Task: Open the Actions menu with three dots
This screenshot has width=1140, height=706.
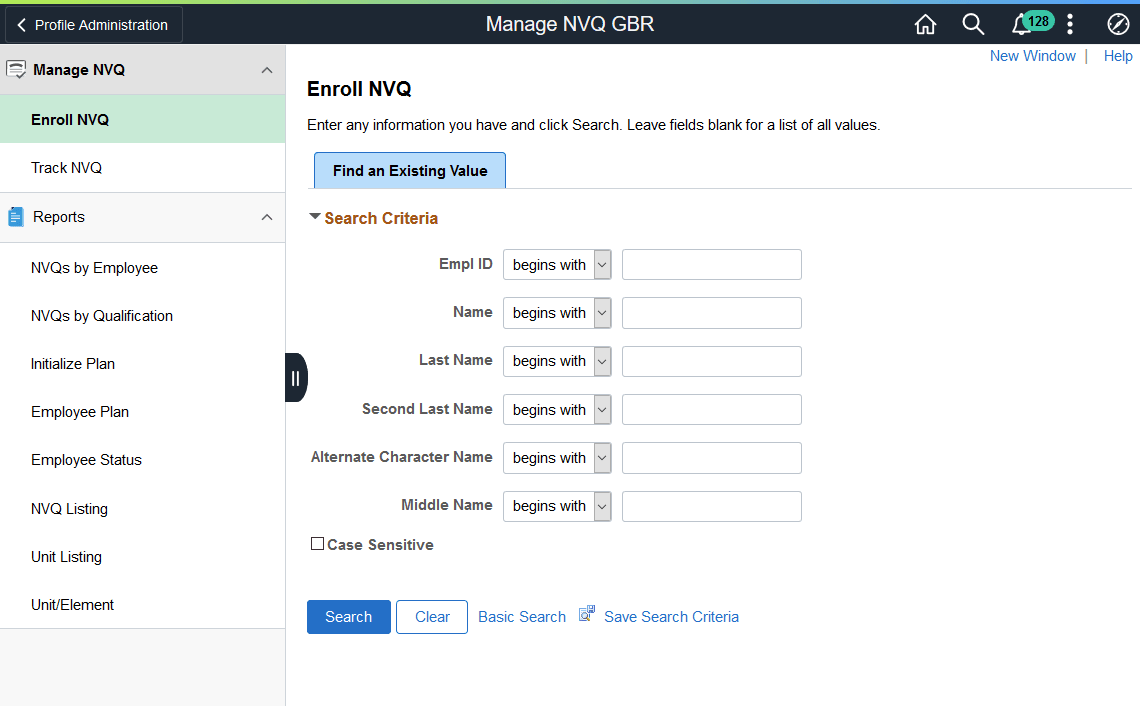Action: (1070, 23)
